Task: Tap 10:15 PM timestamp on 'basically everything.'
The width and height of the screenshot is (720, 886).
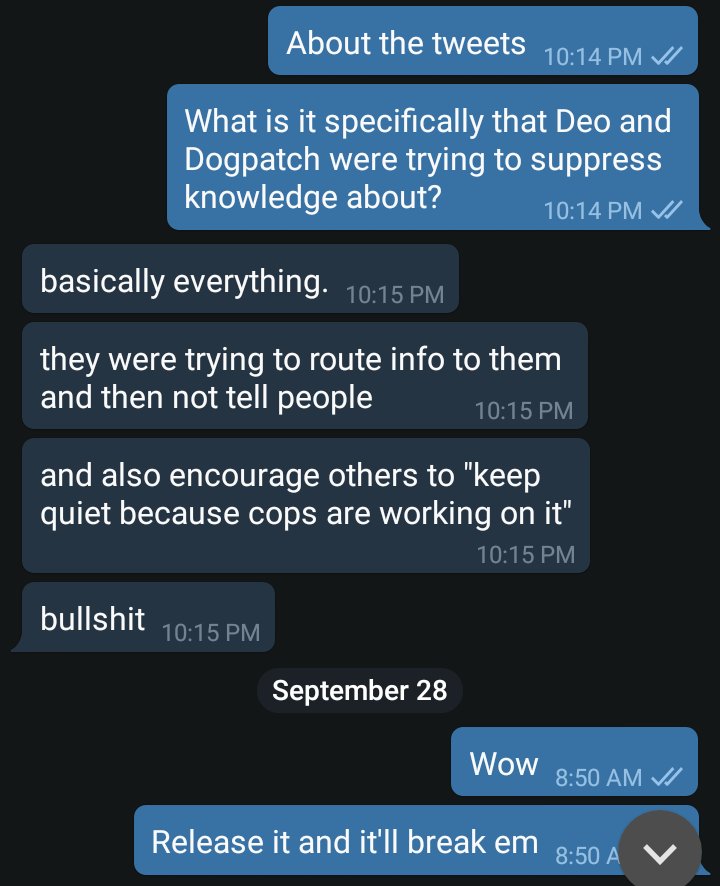Action: [394, 294]
